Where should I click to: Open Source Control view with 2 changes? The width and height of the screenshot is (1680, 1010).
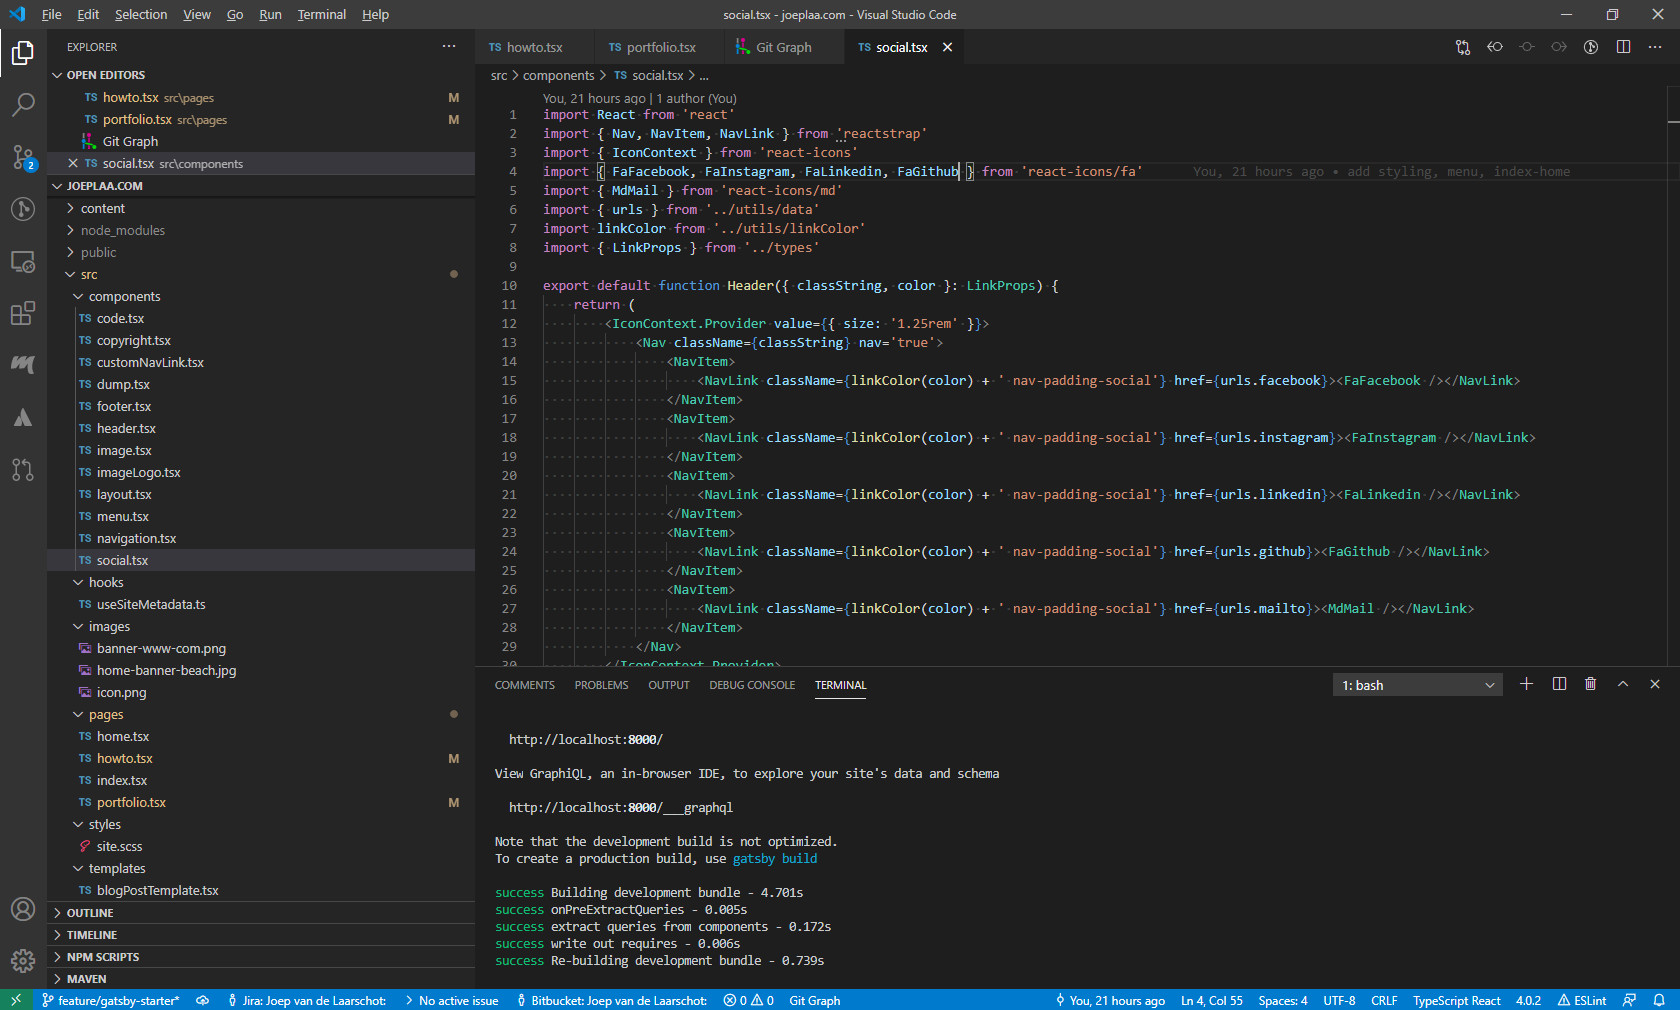[23, 157]
